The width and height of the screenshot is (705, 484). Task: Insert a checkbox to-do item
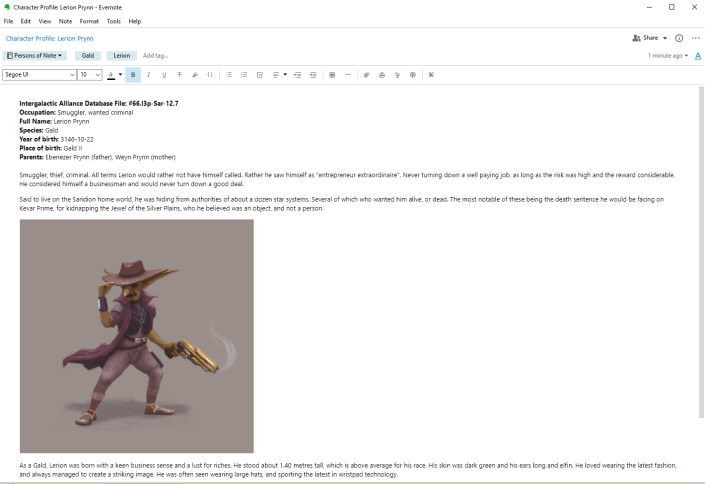click(x=260, y=75)
